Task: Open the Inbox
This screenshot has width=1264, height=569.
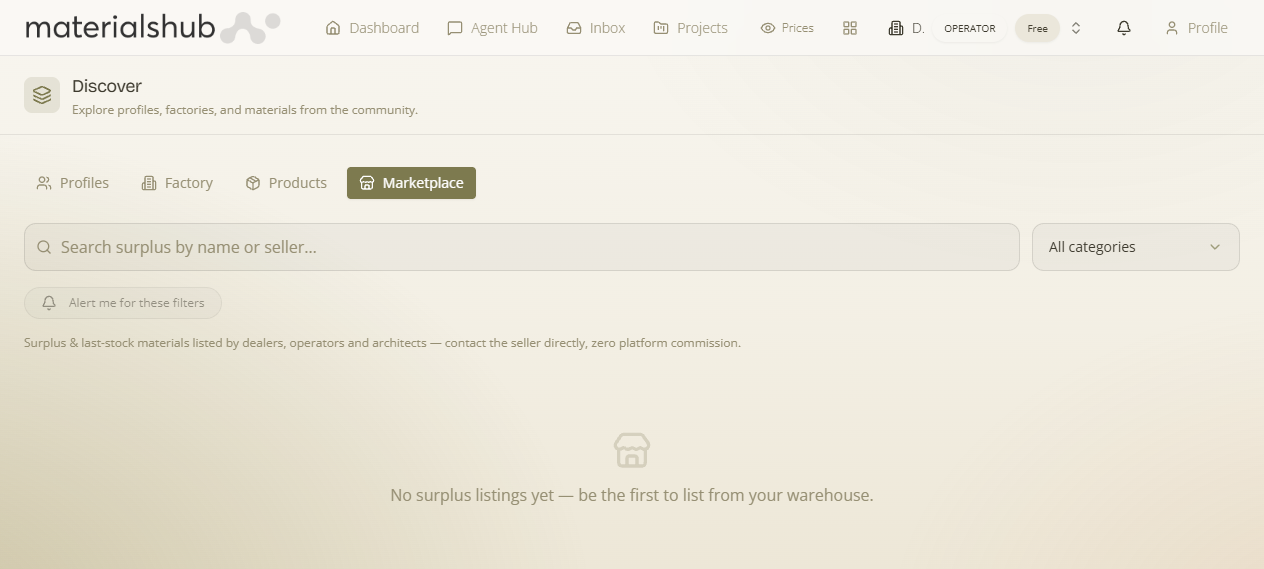Action: coord(596,28)
